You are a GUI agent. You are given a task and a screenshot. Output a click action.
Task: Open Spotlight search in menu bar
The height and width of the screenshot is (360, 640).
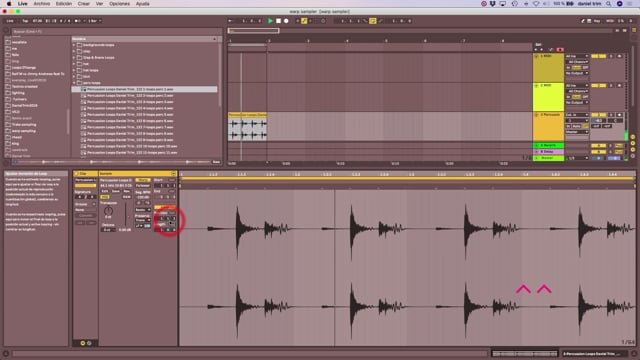[609, 4]
